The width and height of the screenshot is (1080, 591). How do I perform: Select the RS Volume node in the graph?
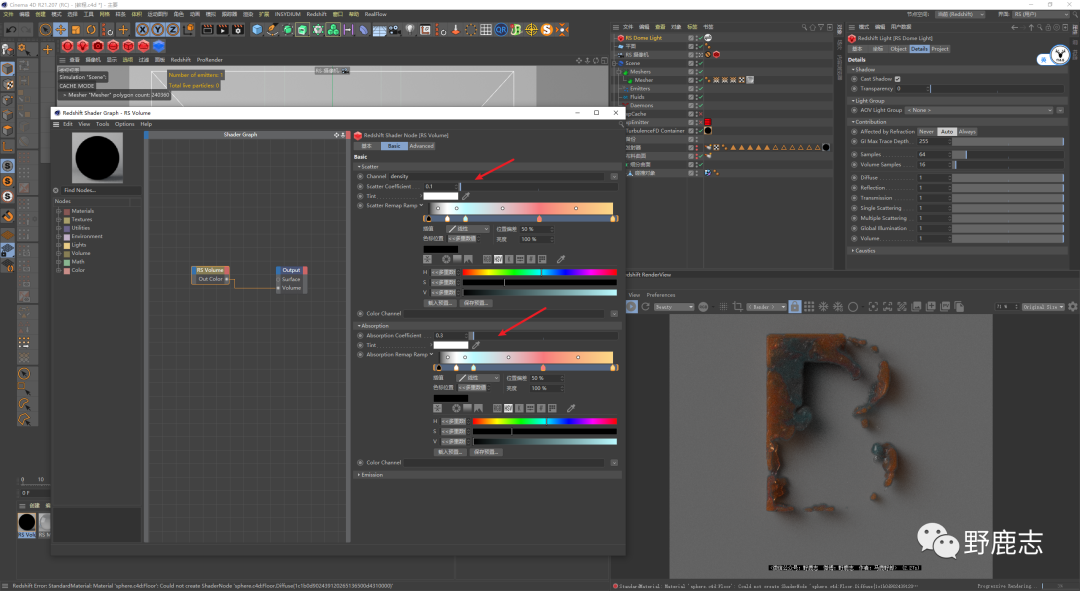(x=210, y=275)
